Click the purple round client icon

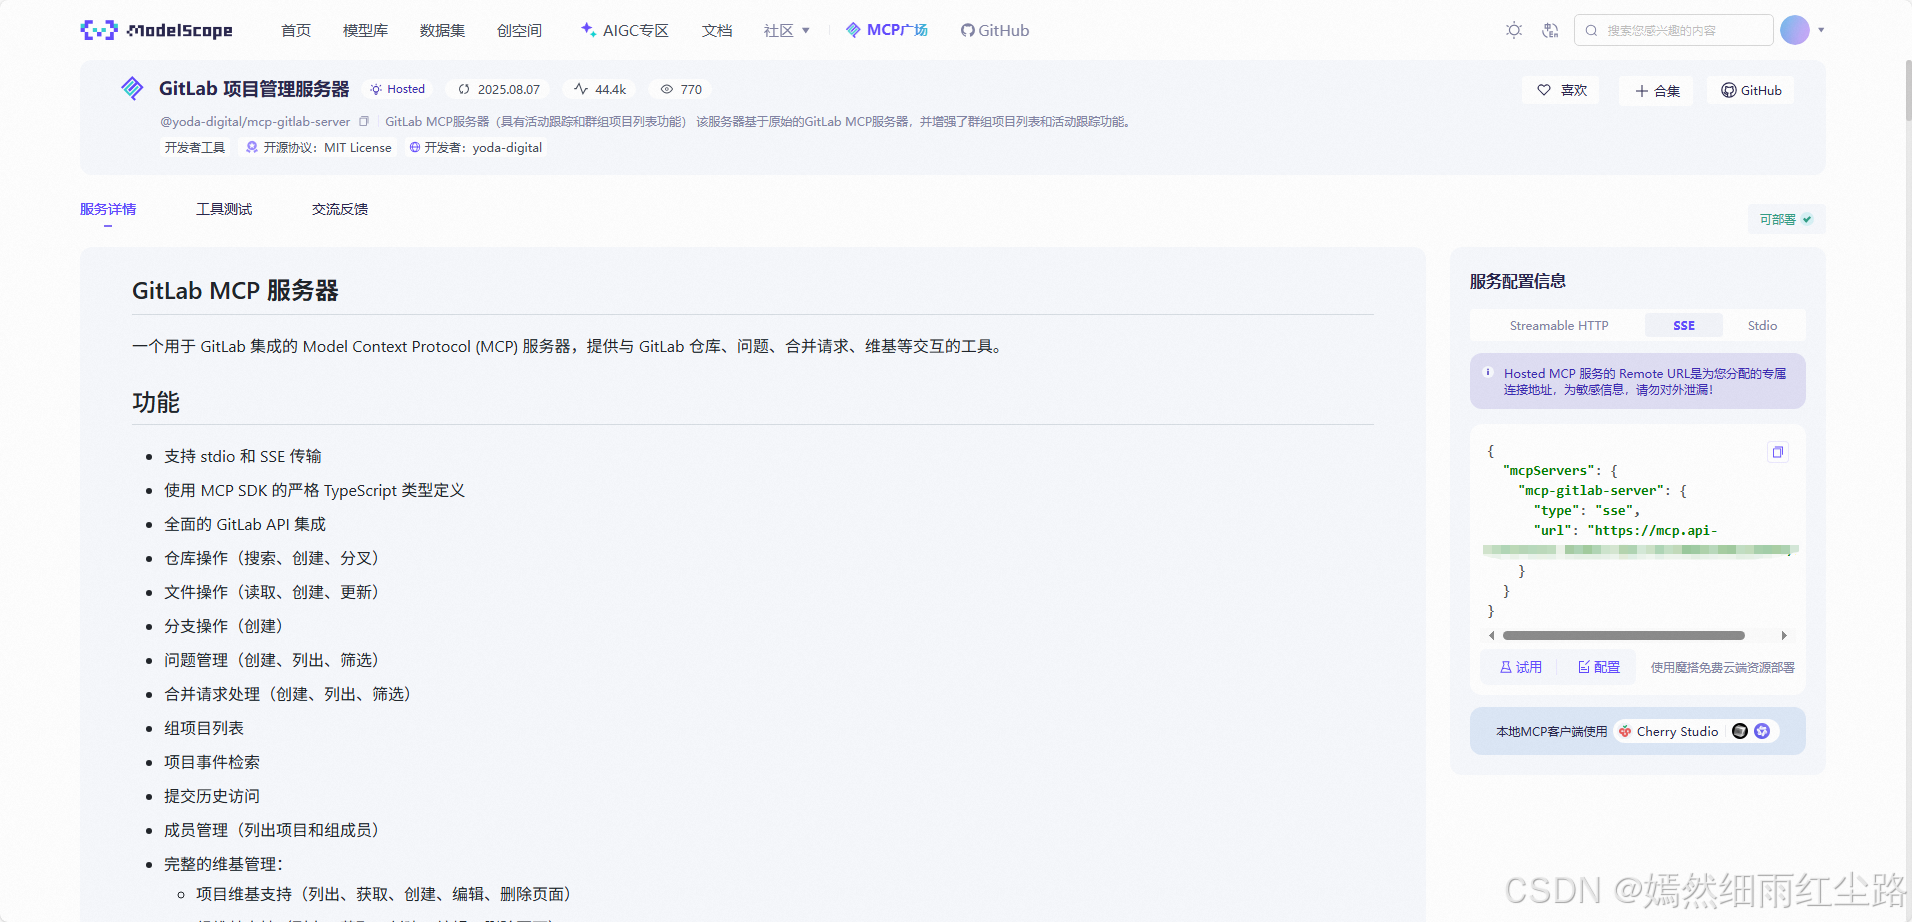click(x=1762, y=731)
